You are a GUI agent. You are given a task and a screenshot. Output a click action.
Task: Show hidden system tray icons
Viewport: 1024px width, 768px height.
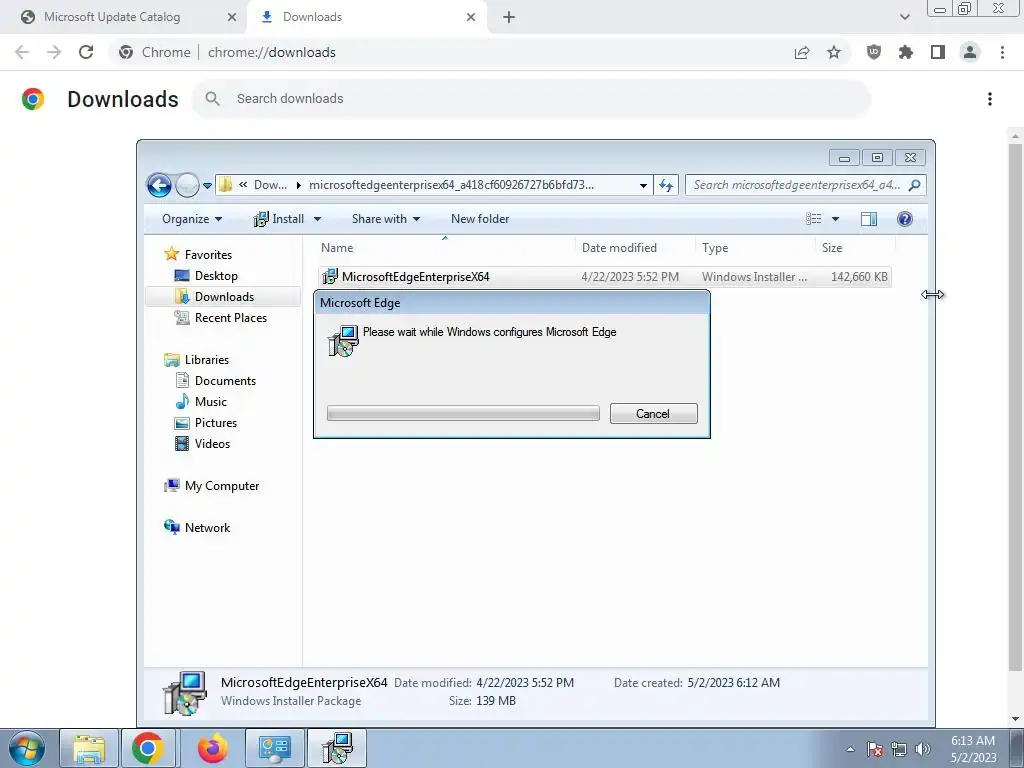[x=850, y=749]
